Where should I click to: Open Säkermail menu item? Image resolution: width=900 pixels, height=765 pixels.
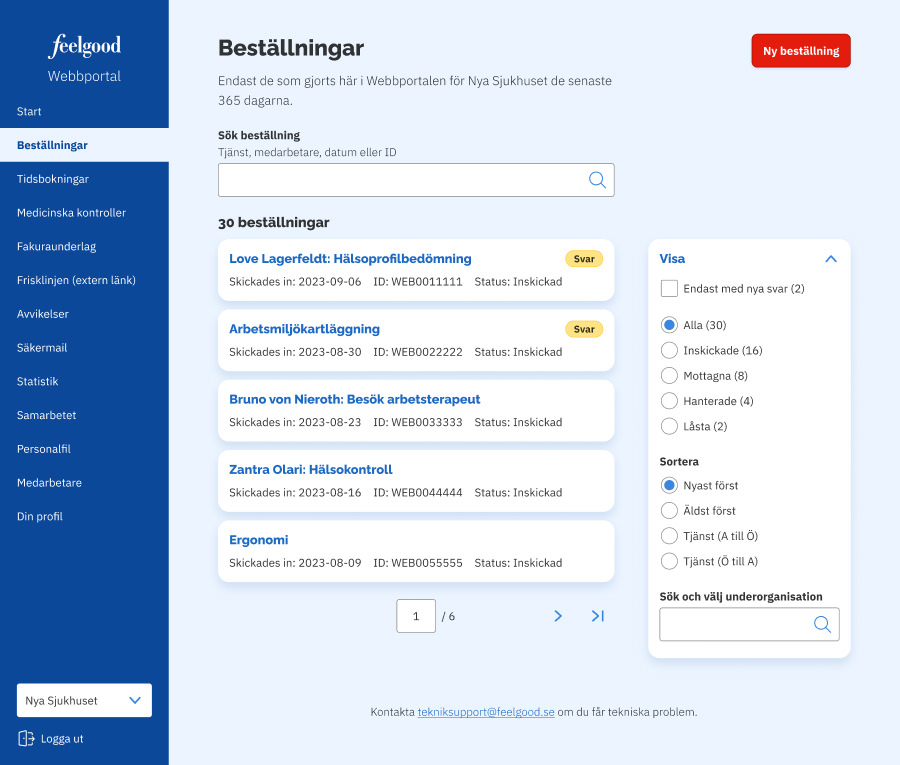pyautogui.click(x=84, y=348)
